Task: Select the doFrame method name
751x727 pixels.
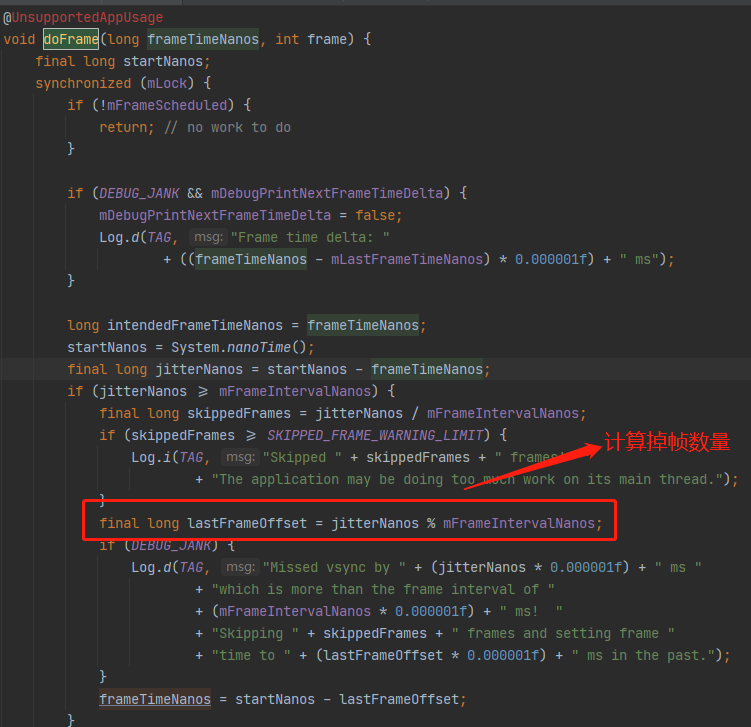Action: tap(71, 39)
